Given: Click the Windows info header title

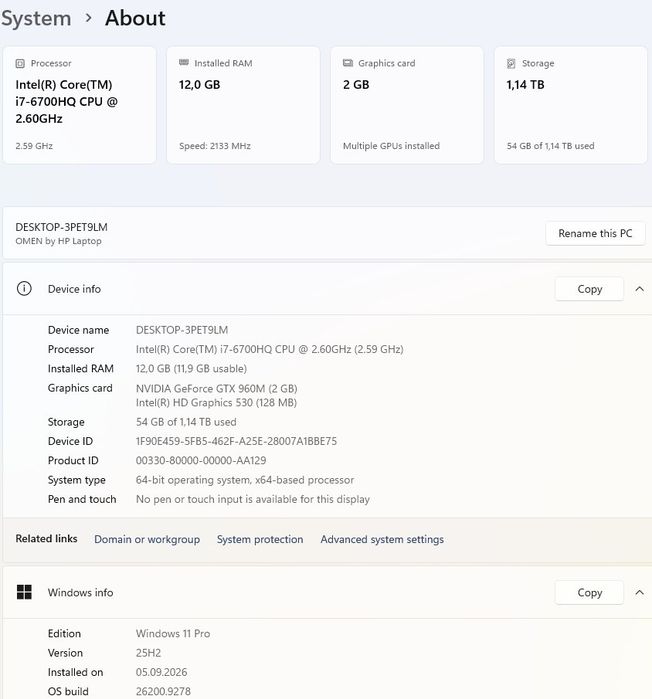Looking at the screenshot, I should click(x=81, y=592).
